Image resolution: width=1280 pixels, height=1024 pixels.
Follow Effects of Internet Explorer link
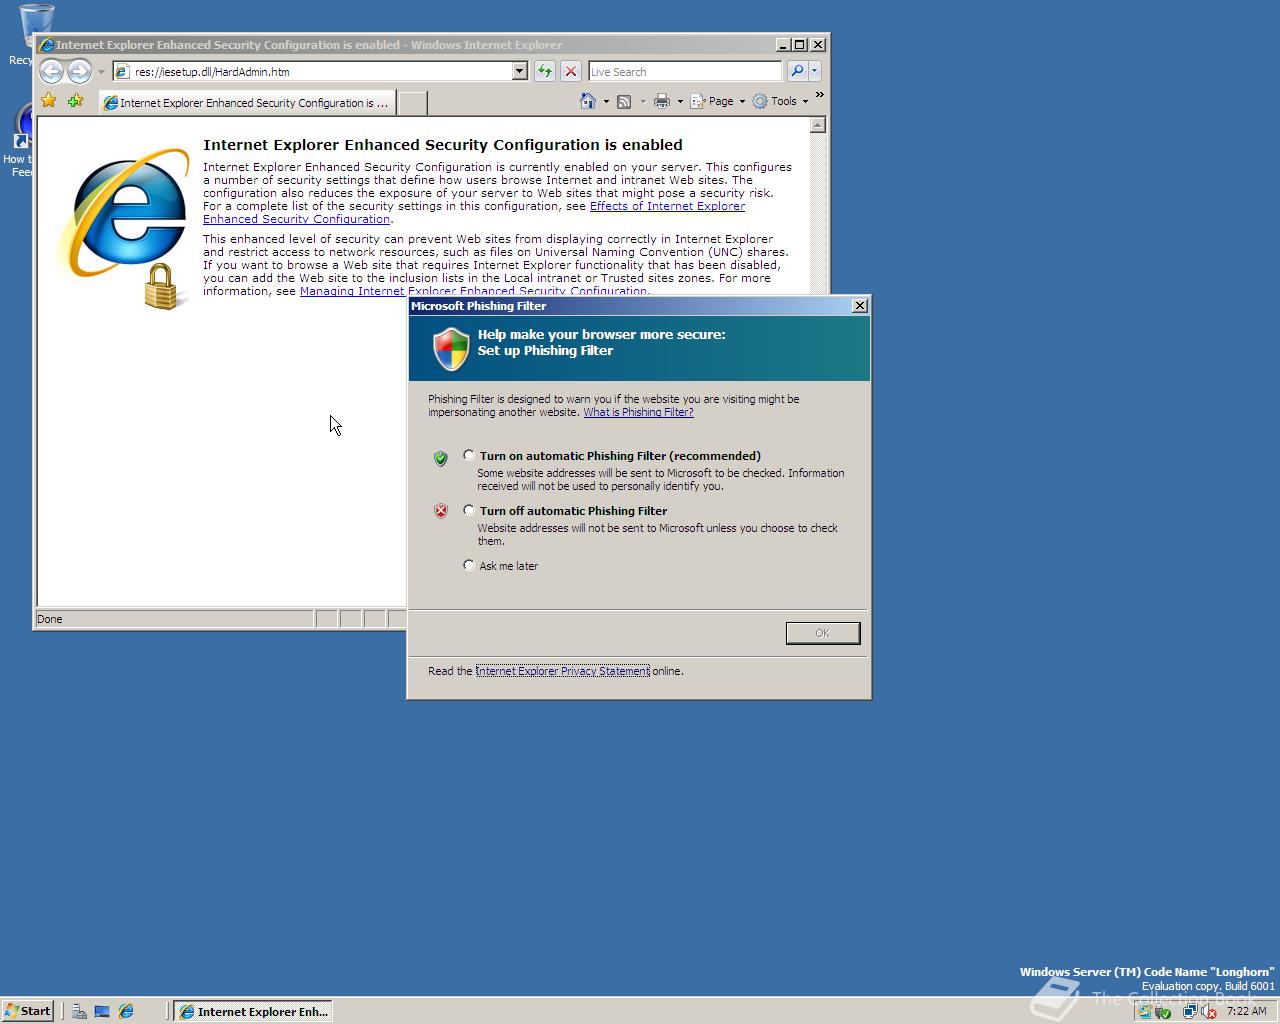(x=667, y=206)
